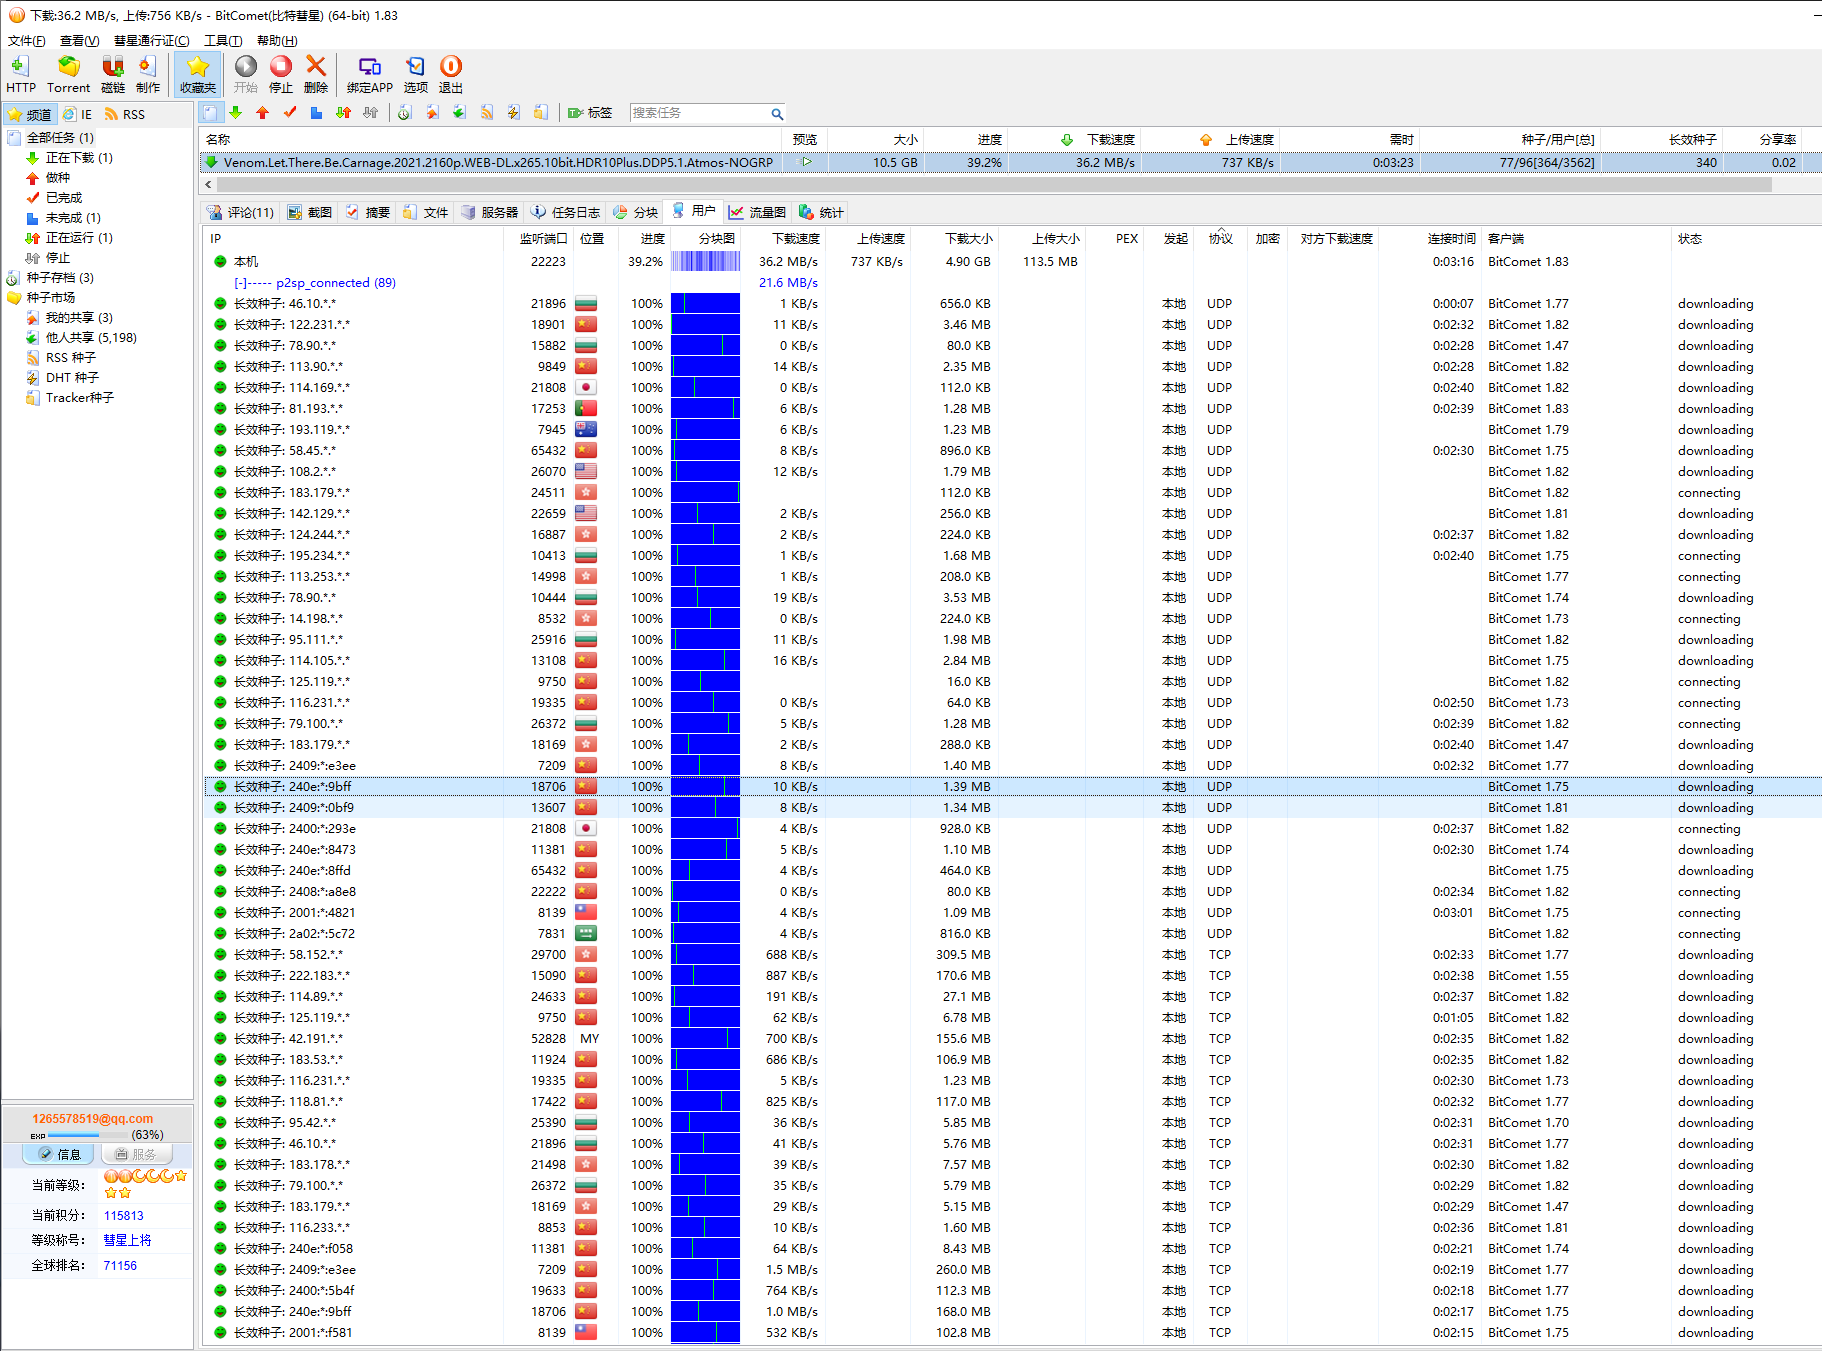Click the preview play icon on Venom task

[x=806, y=162]
